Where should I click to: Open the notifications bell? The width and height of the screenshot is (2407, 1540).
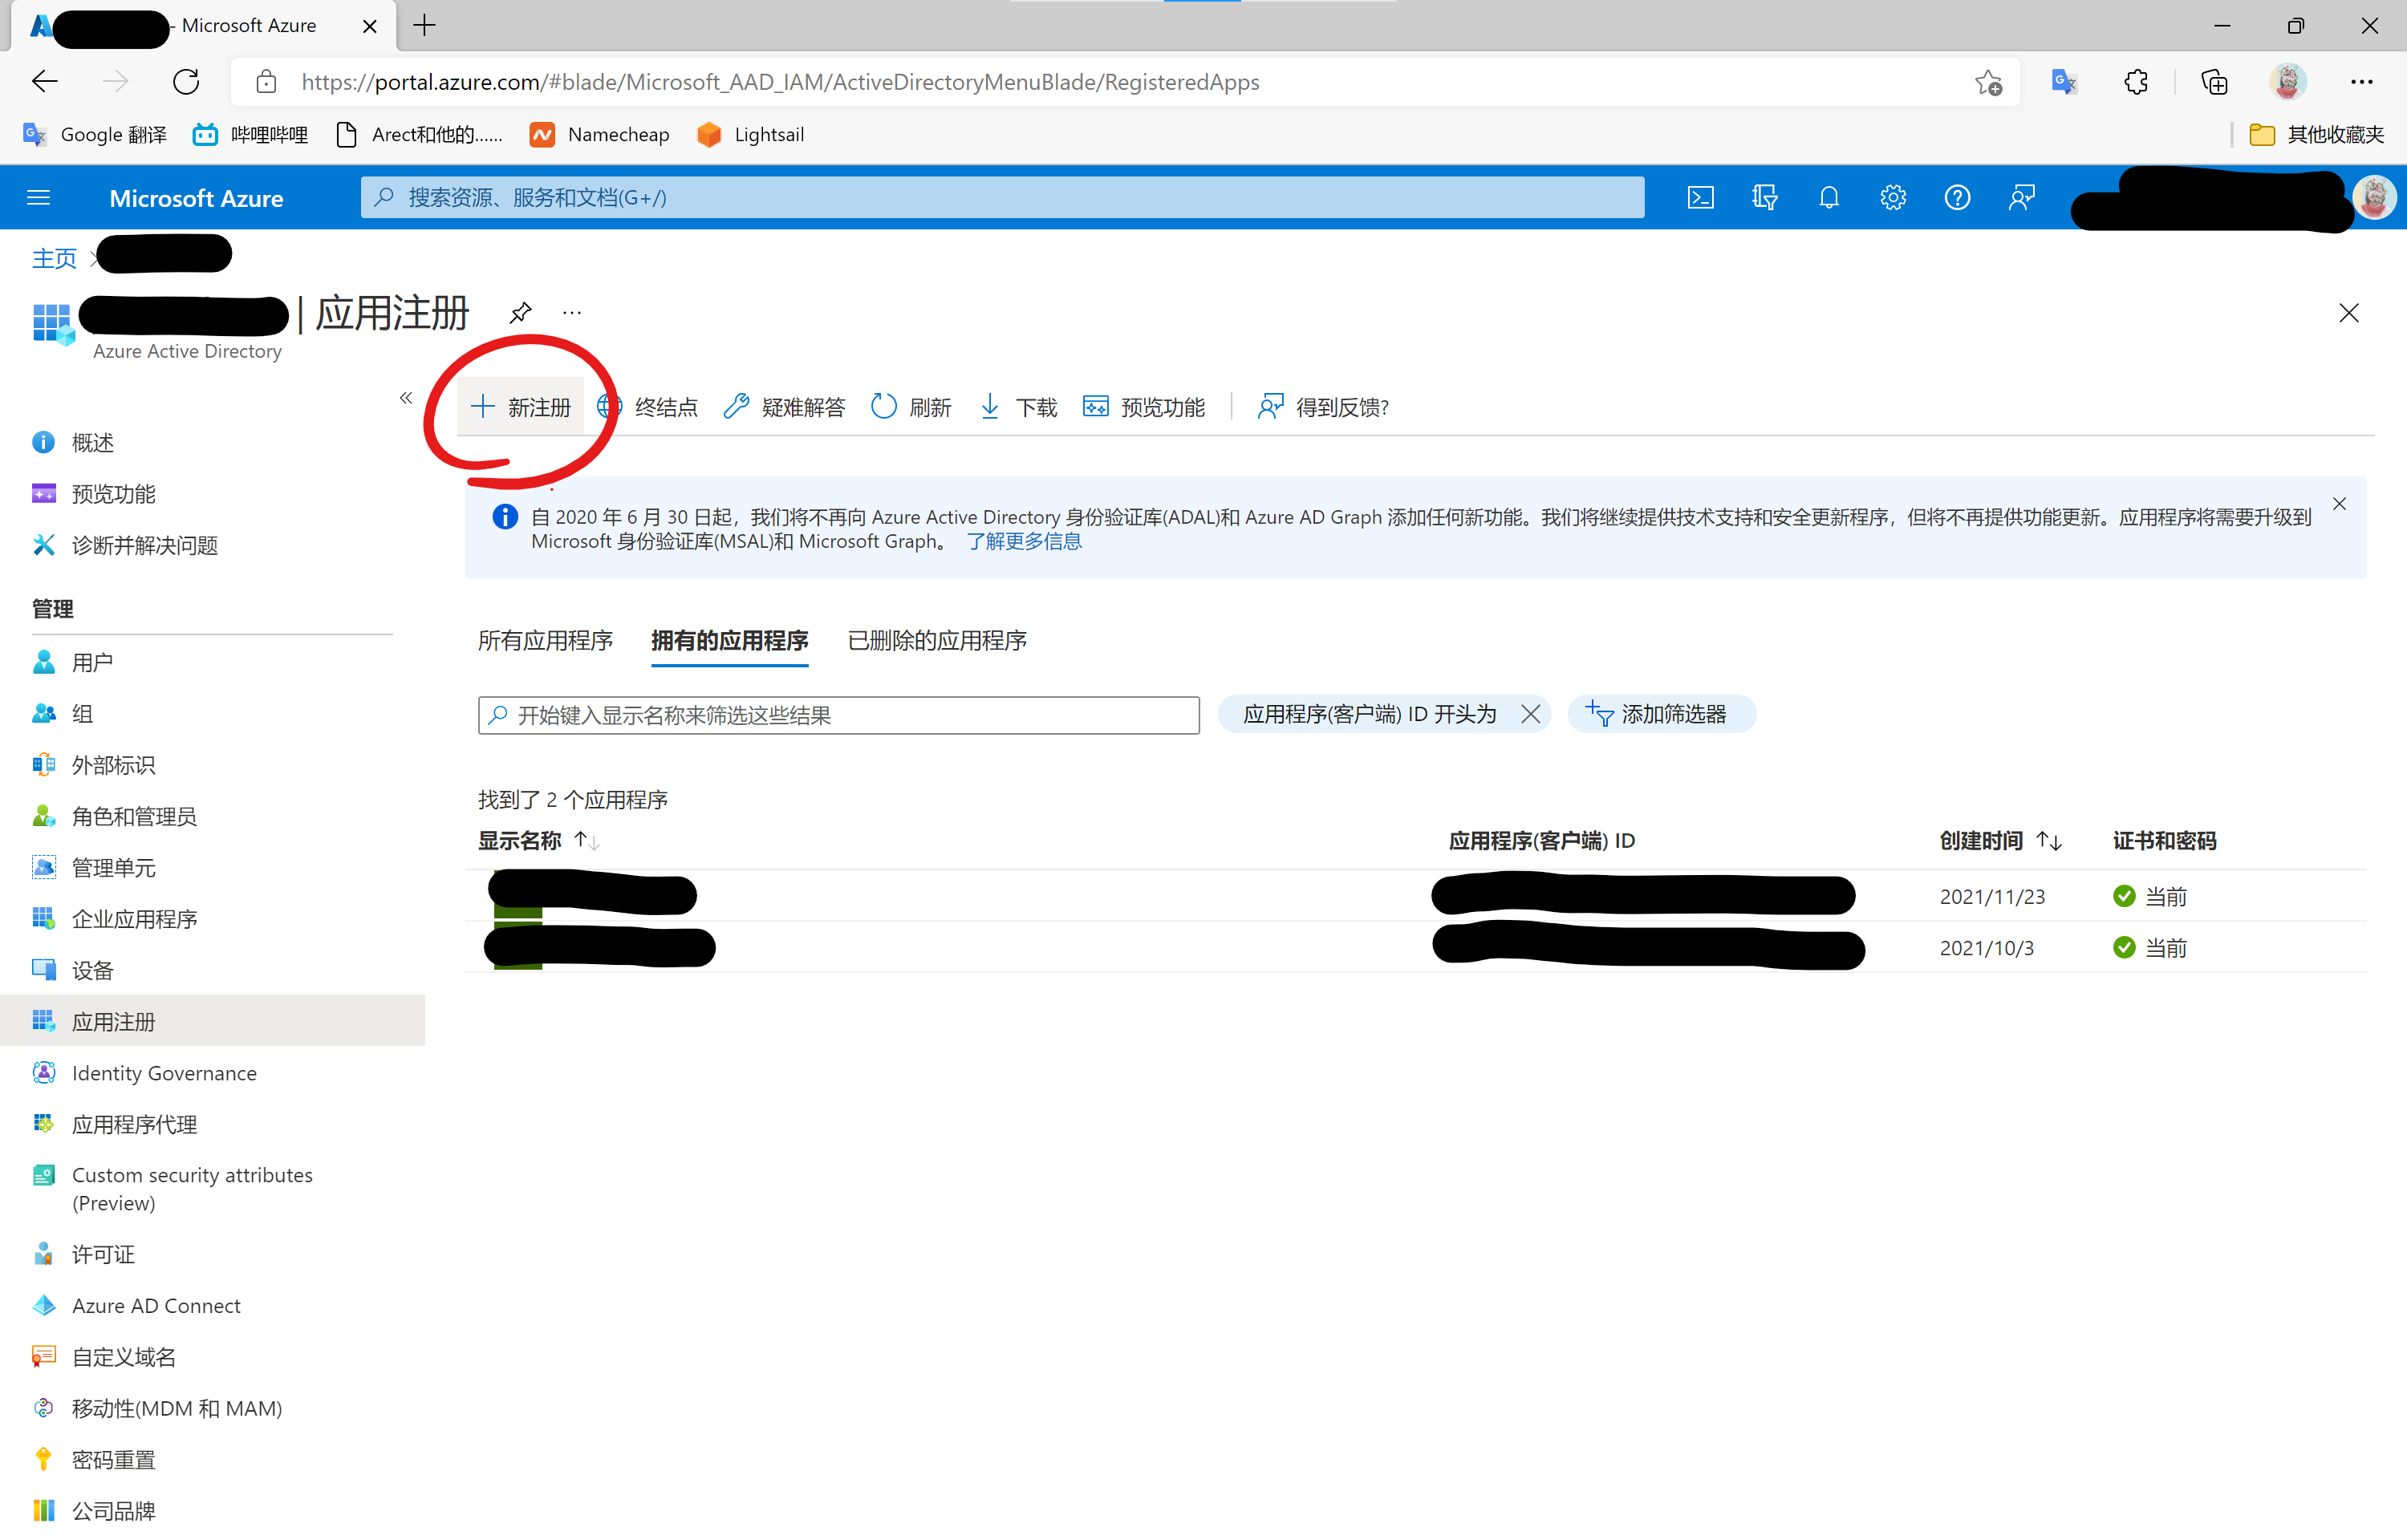(x=1828, y=197)
